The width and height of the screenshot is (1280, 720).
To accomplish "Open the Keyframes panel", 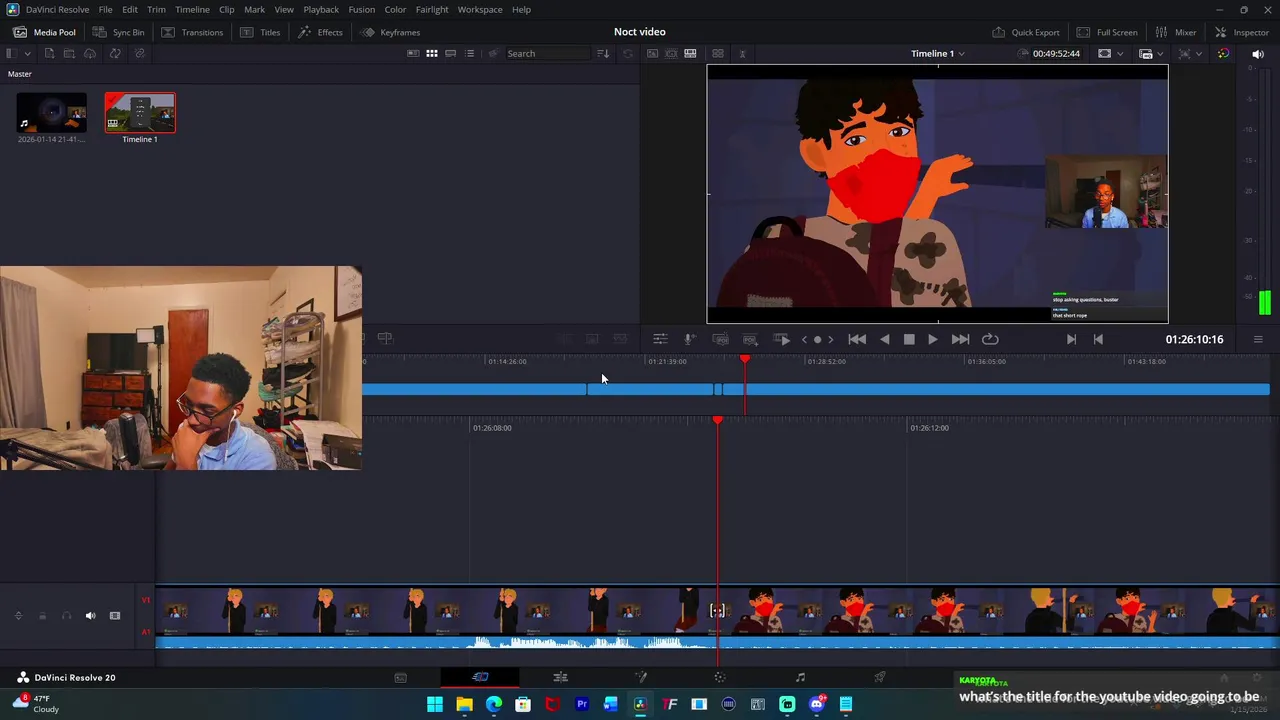I will tap(390, 32).
